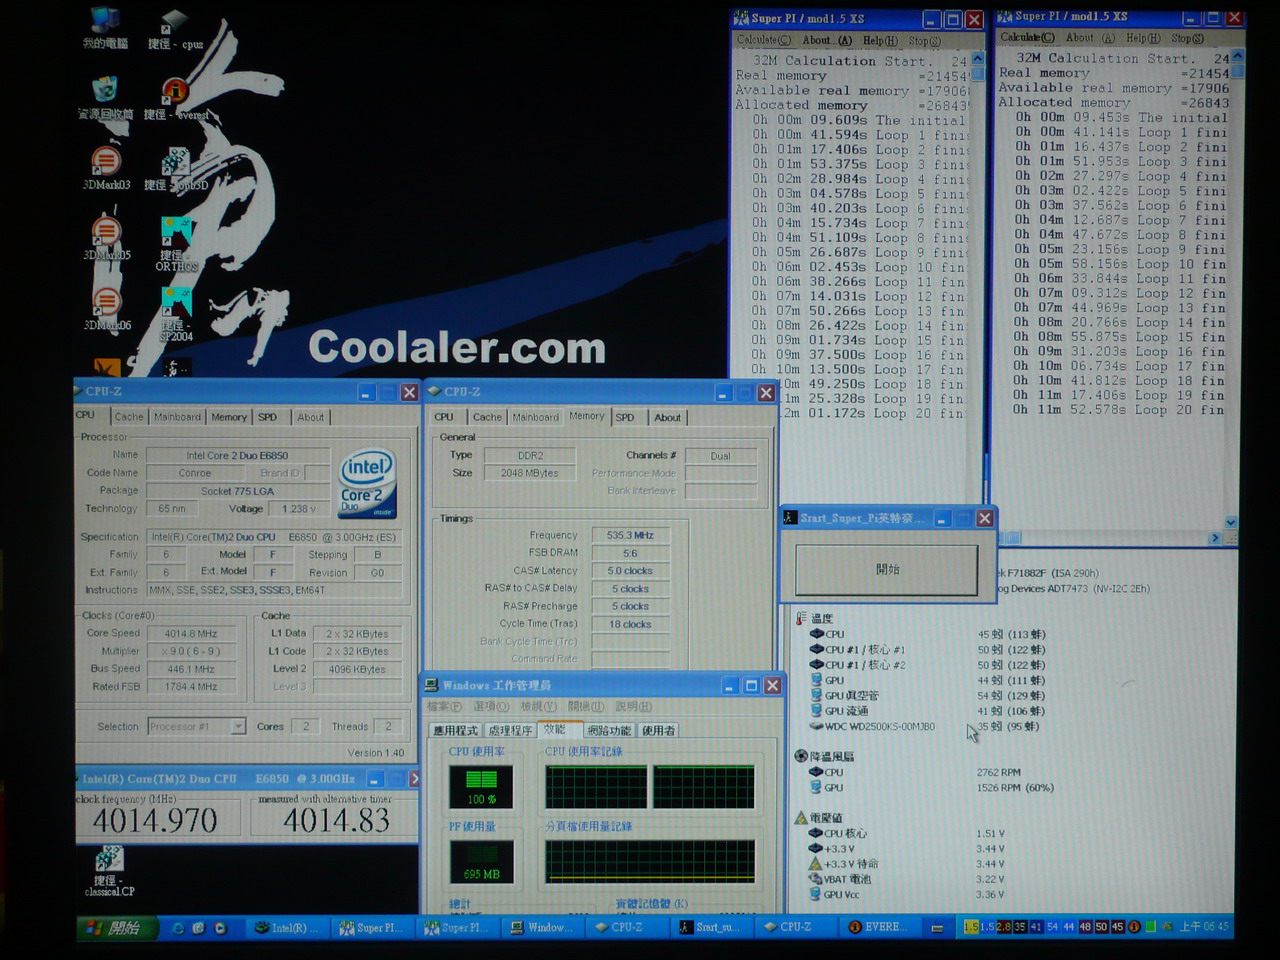Click the 4014.970 clock frequency readout
Image resolution: width=1280 pixels, height=960 pixels.
155,820
